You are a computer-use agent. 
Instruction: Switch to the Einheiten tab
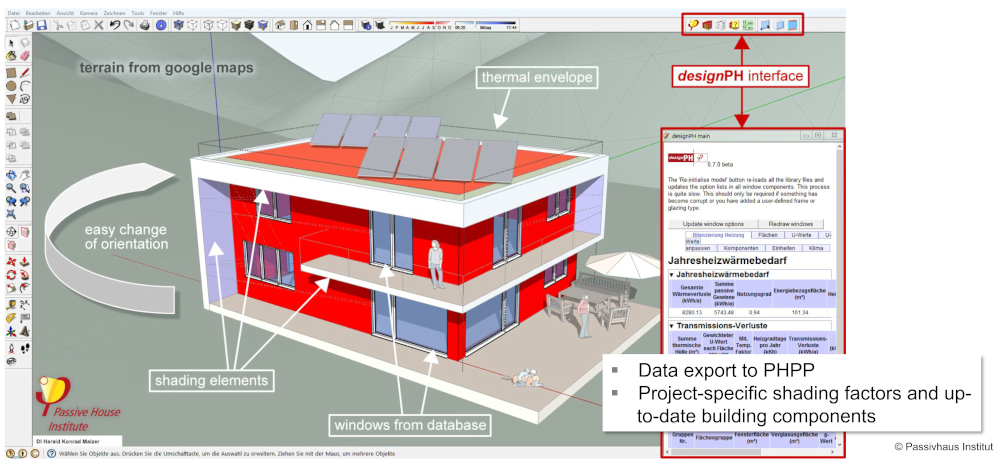(784, 248)
